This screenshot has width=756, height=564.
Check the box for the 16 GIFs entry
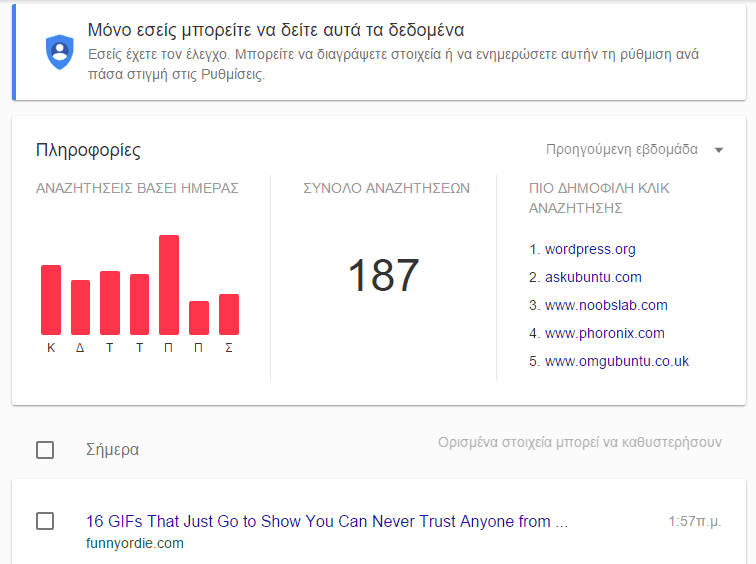[x=45, y=521]
